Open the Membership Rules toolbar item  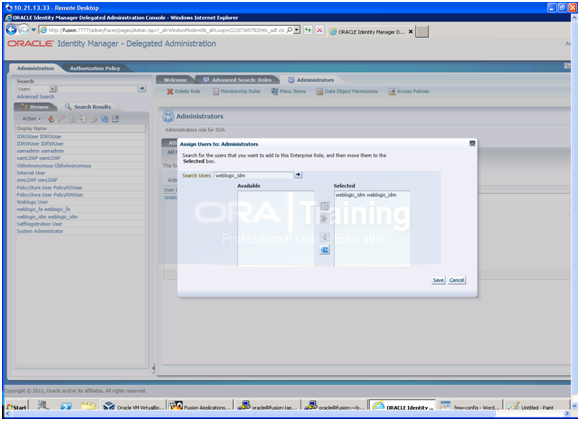click(x=237, y=91)
